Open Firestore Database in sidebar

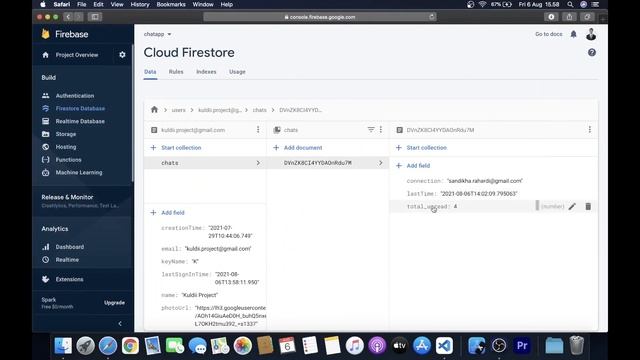point(80,109)
